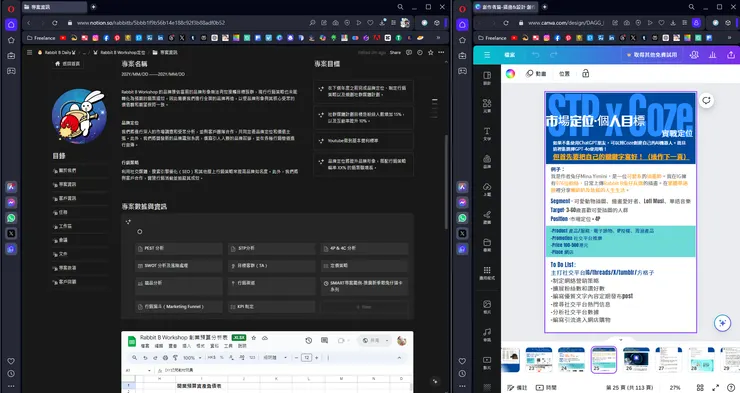Open the new tab button in left browser
This screenshot has width=740, height=393.
[93, 7]
